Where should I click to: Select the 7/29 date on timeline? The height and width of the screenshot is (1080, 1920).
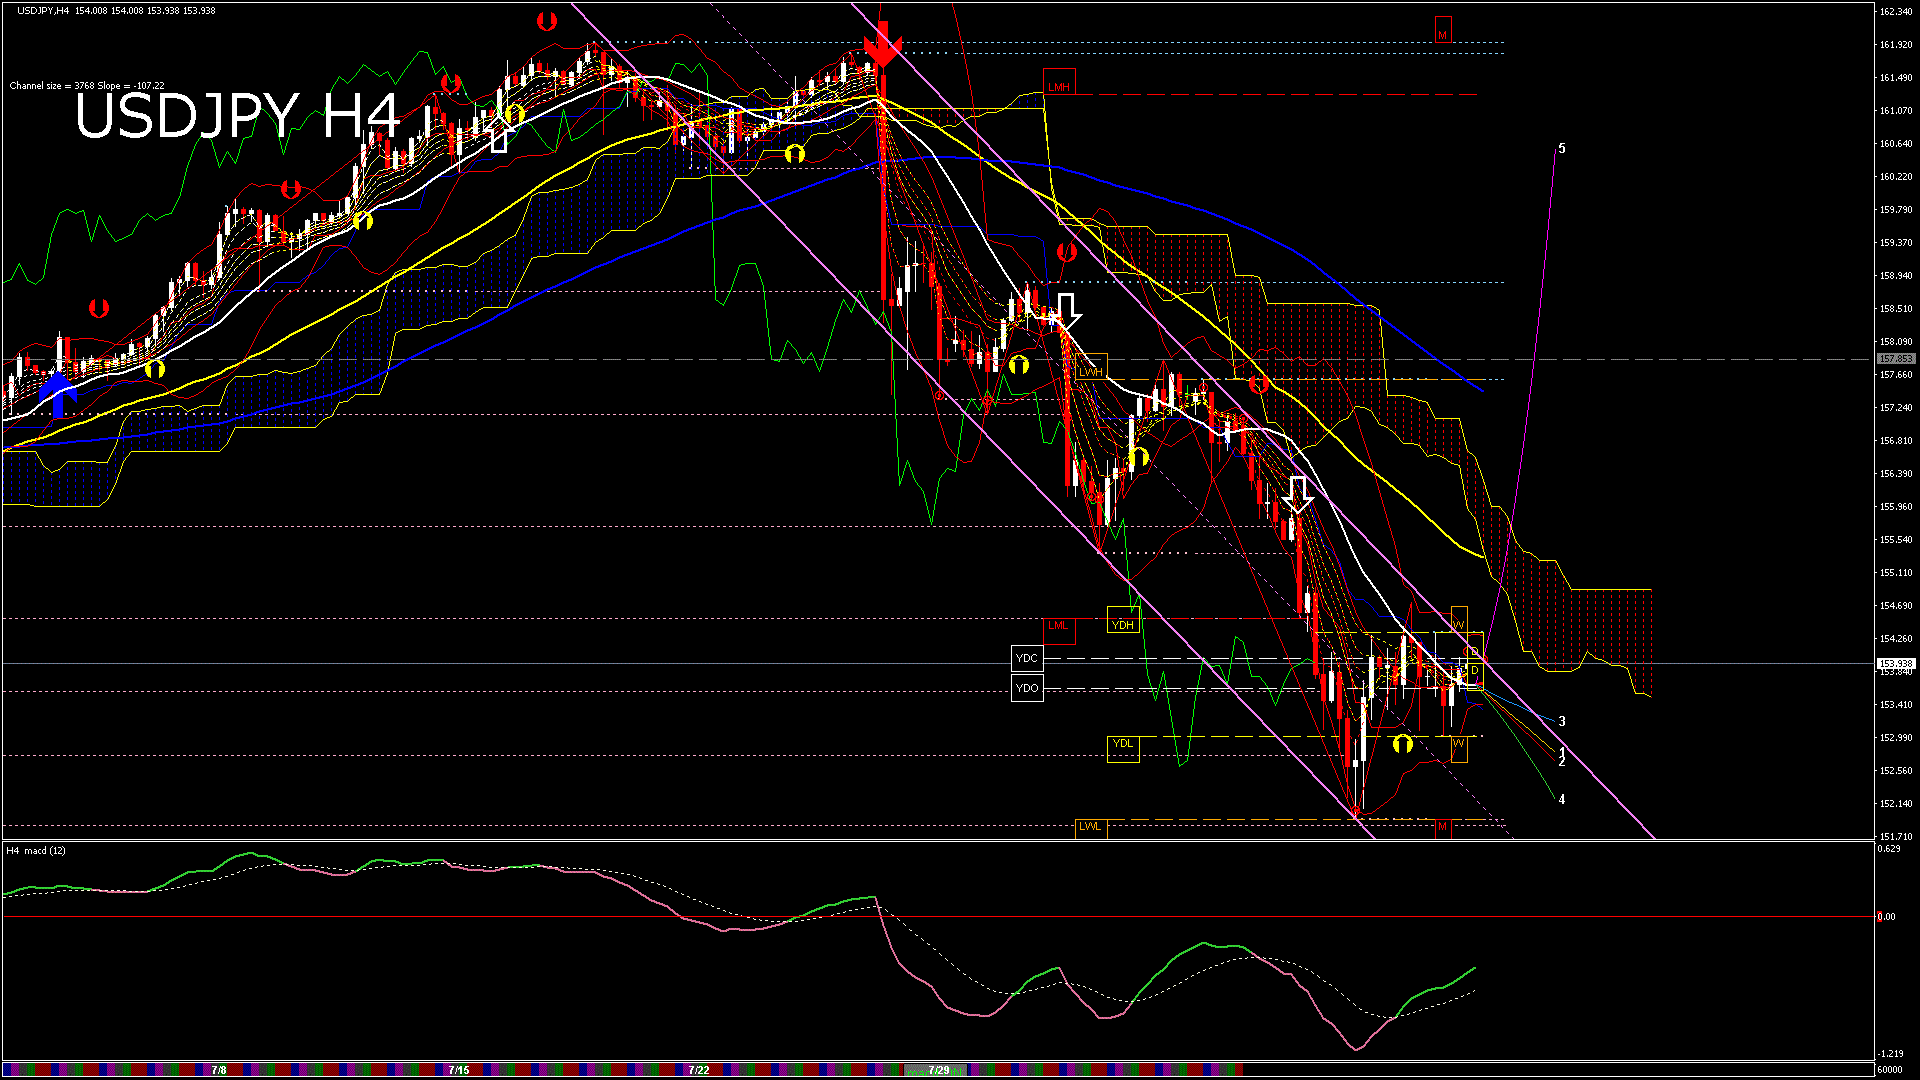pyautogui.click(x=938, y=1070)
